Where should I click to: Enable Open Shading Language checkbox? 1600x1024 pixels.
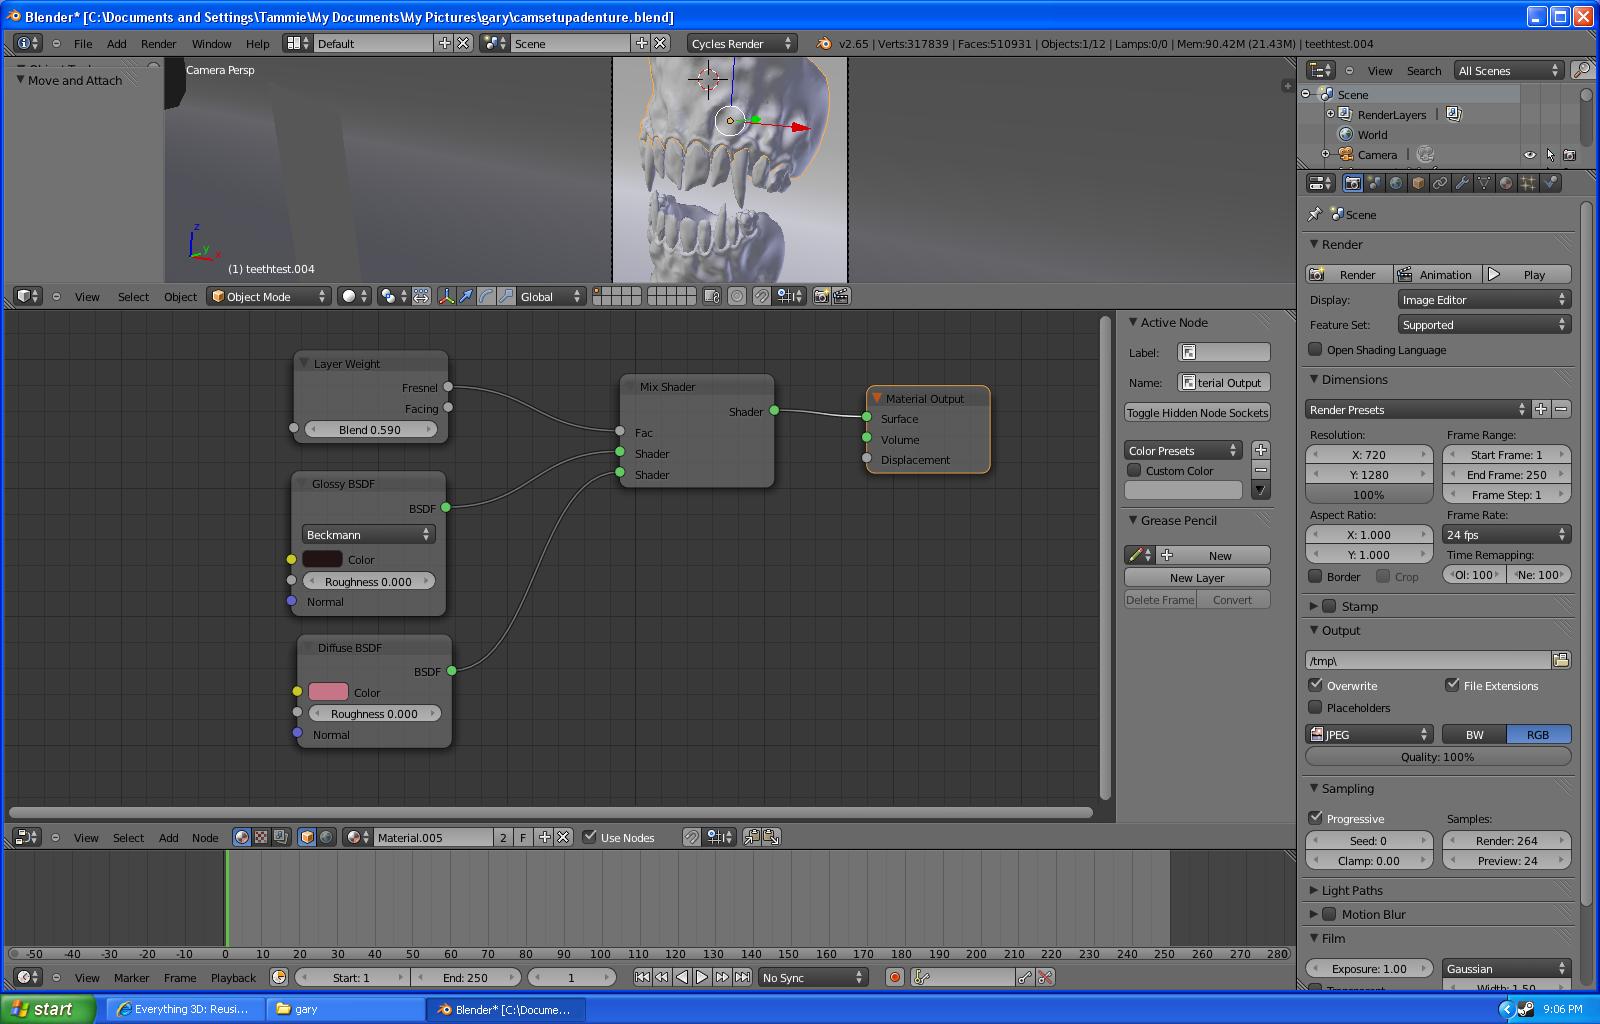coord(1315,349)
